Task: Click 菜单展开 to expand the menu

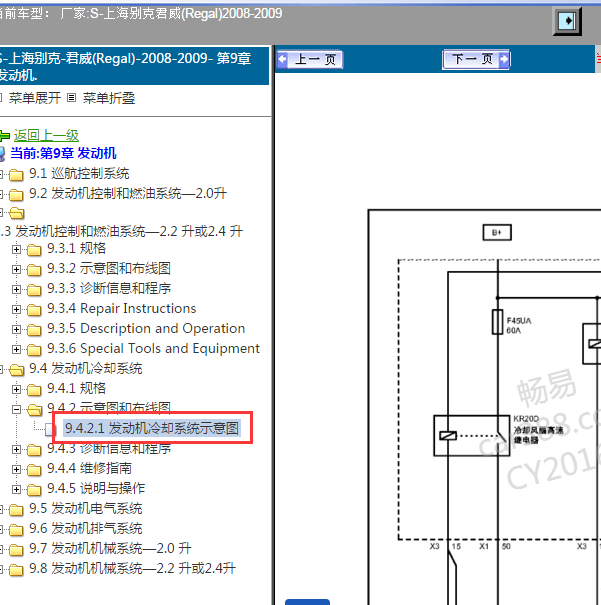Action: coord(35,98)
